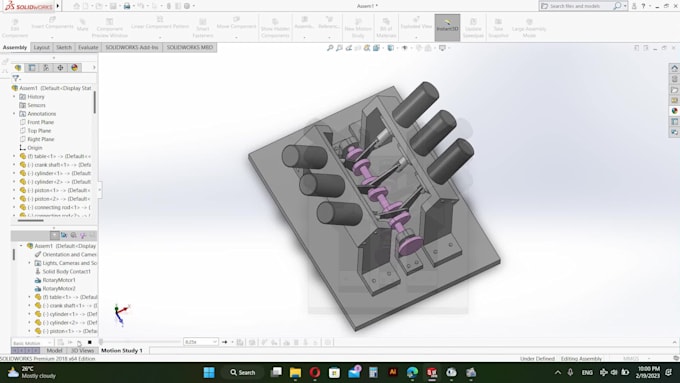Click the Zoom to Fit magnifier icon
The width and height of the screenshot is (680, 383).
tap(330, 48)
